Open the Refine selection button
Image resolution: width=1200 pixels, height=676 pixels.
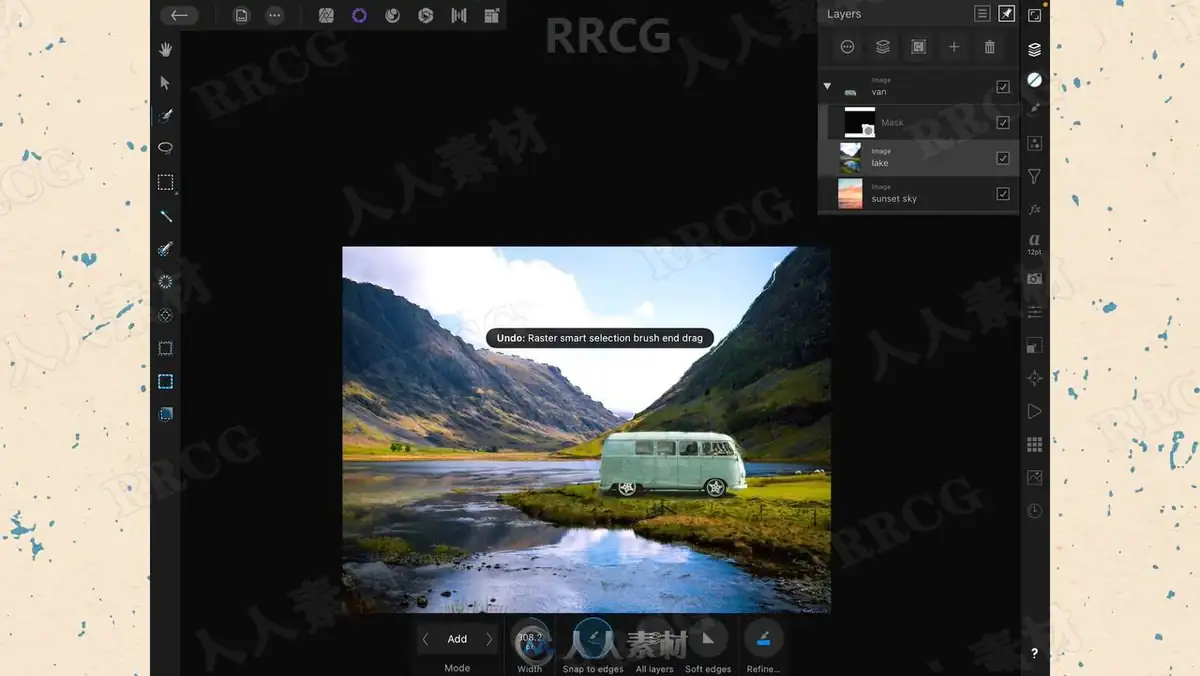pos(763,638)
